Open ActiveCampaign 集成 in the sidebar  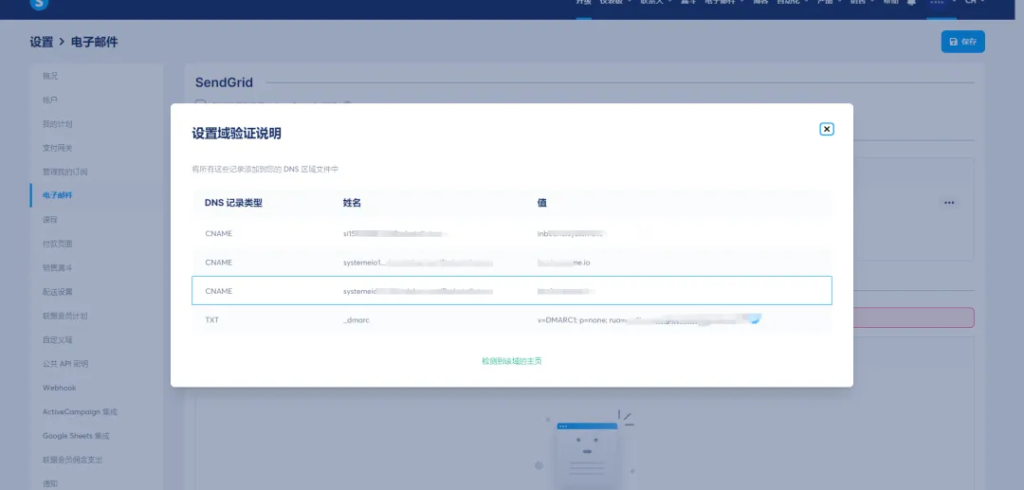[x=80, y=412]
